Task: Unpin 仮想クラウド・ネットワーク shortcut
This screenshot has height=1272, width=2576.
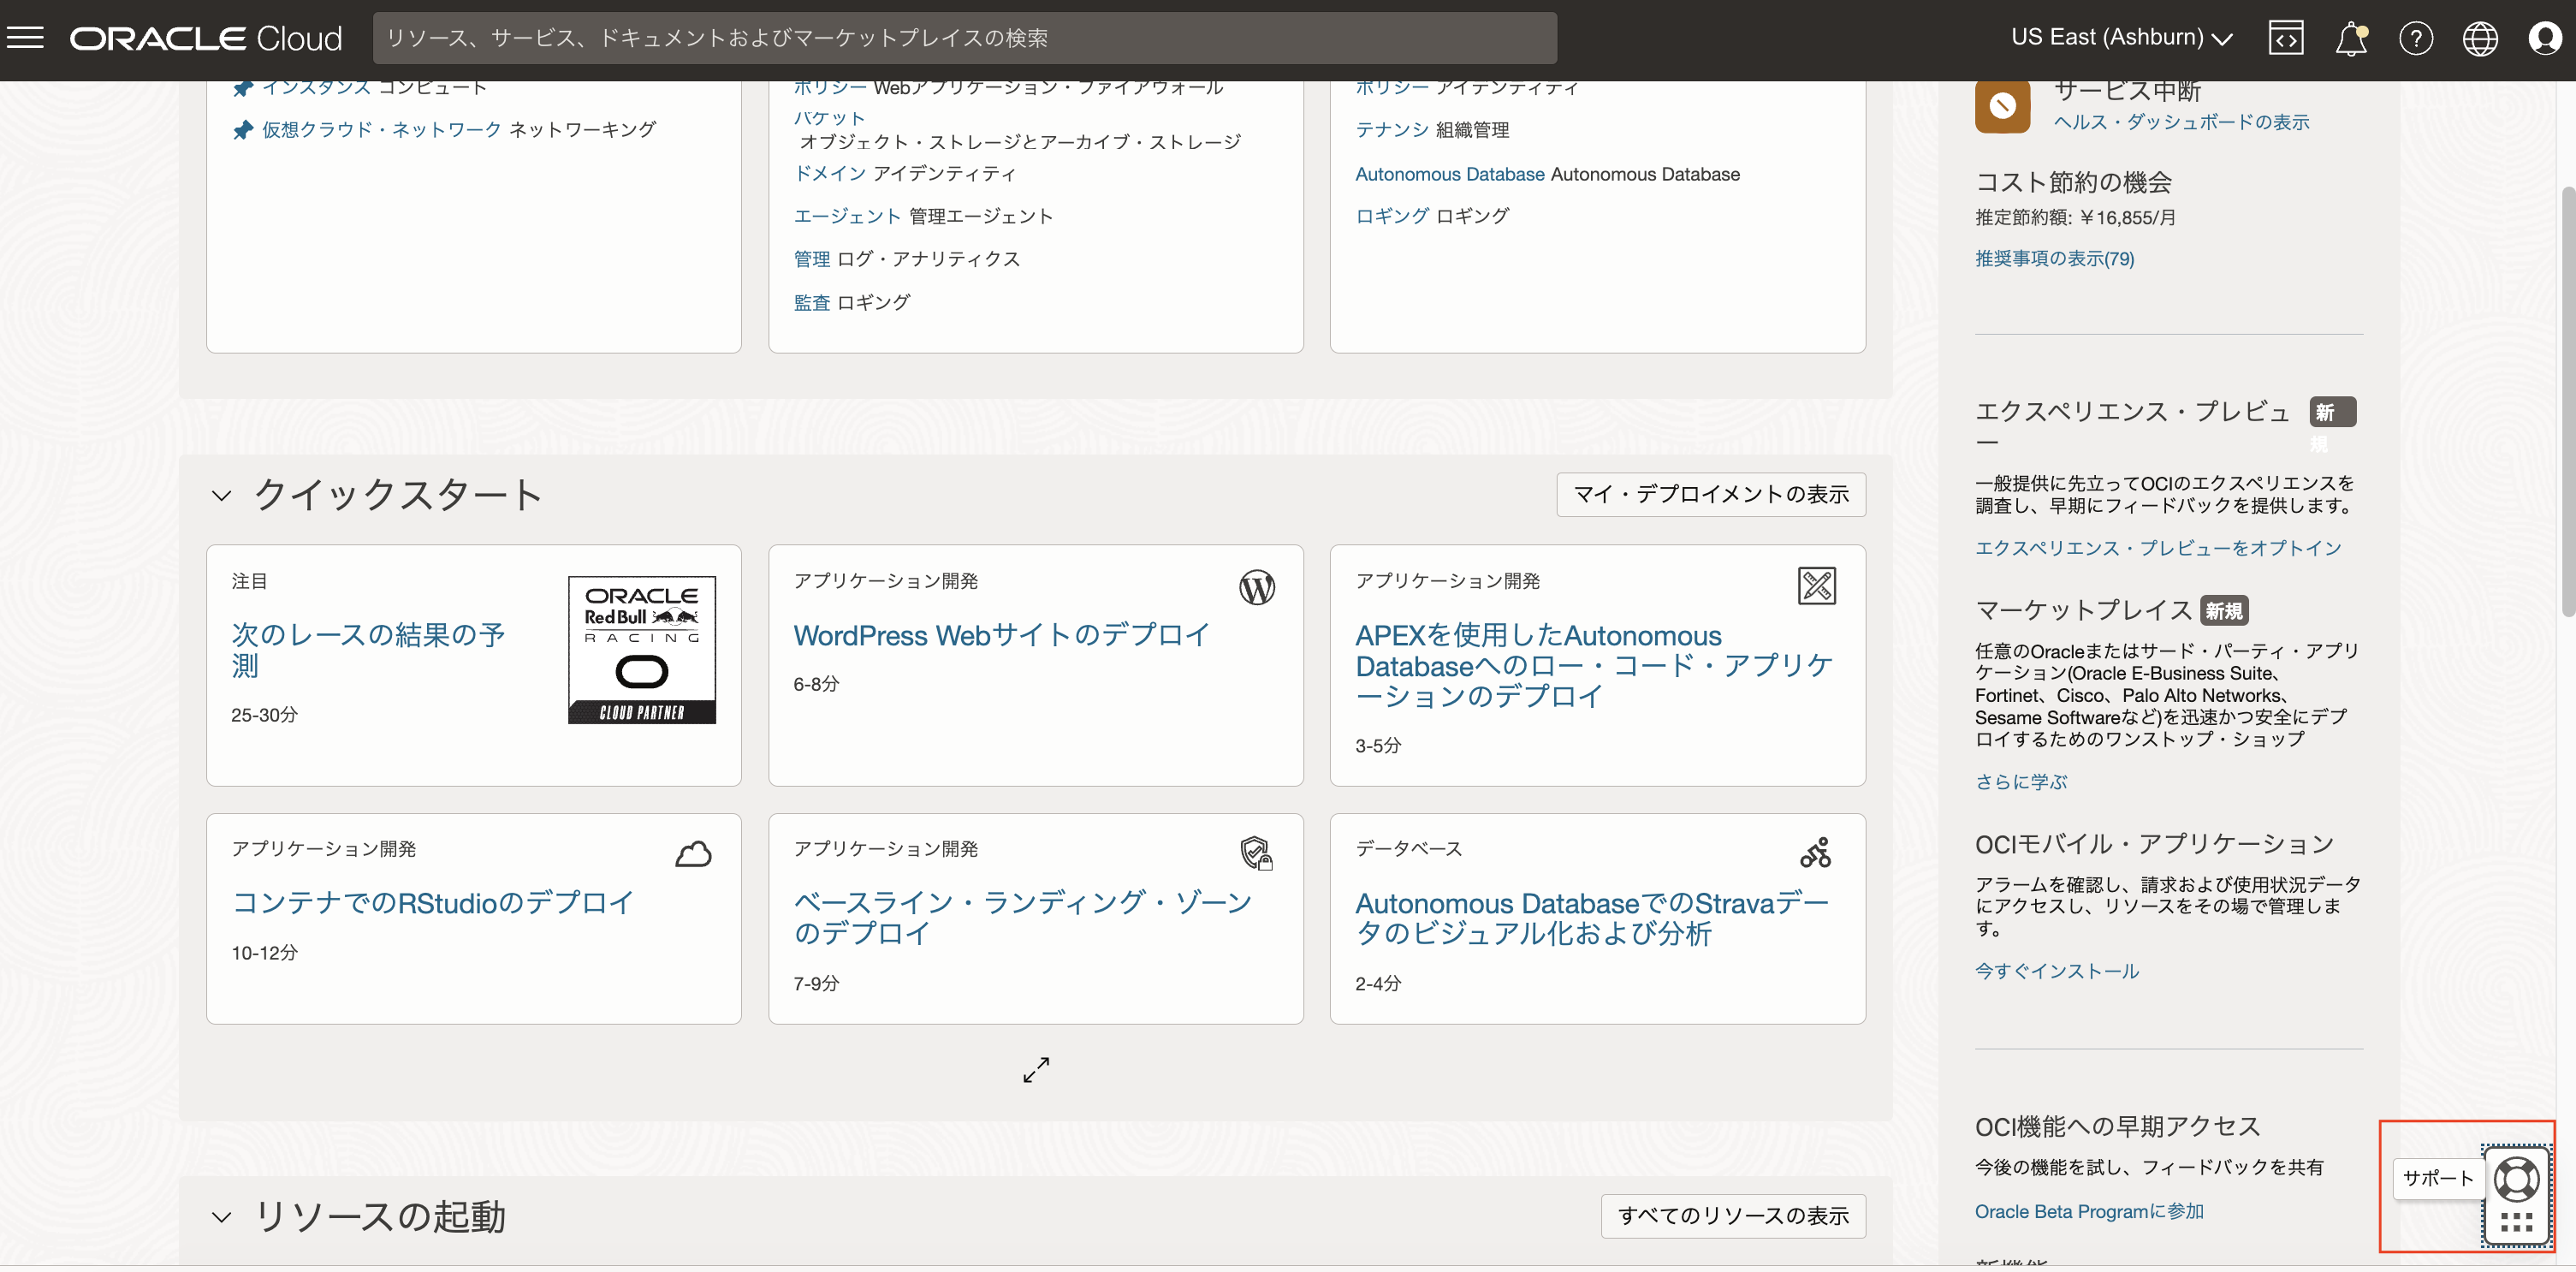Action: (x=243, y=130)
